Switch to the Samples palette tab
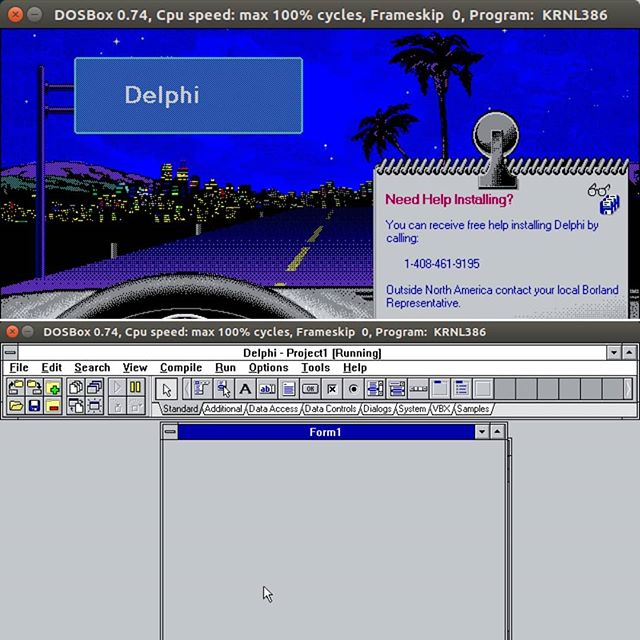This screenshot has width=640, height=640. pos(473,409)
